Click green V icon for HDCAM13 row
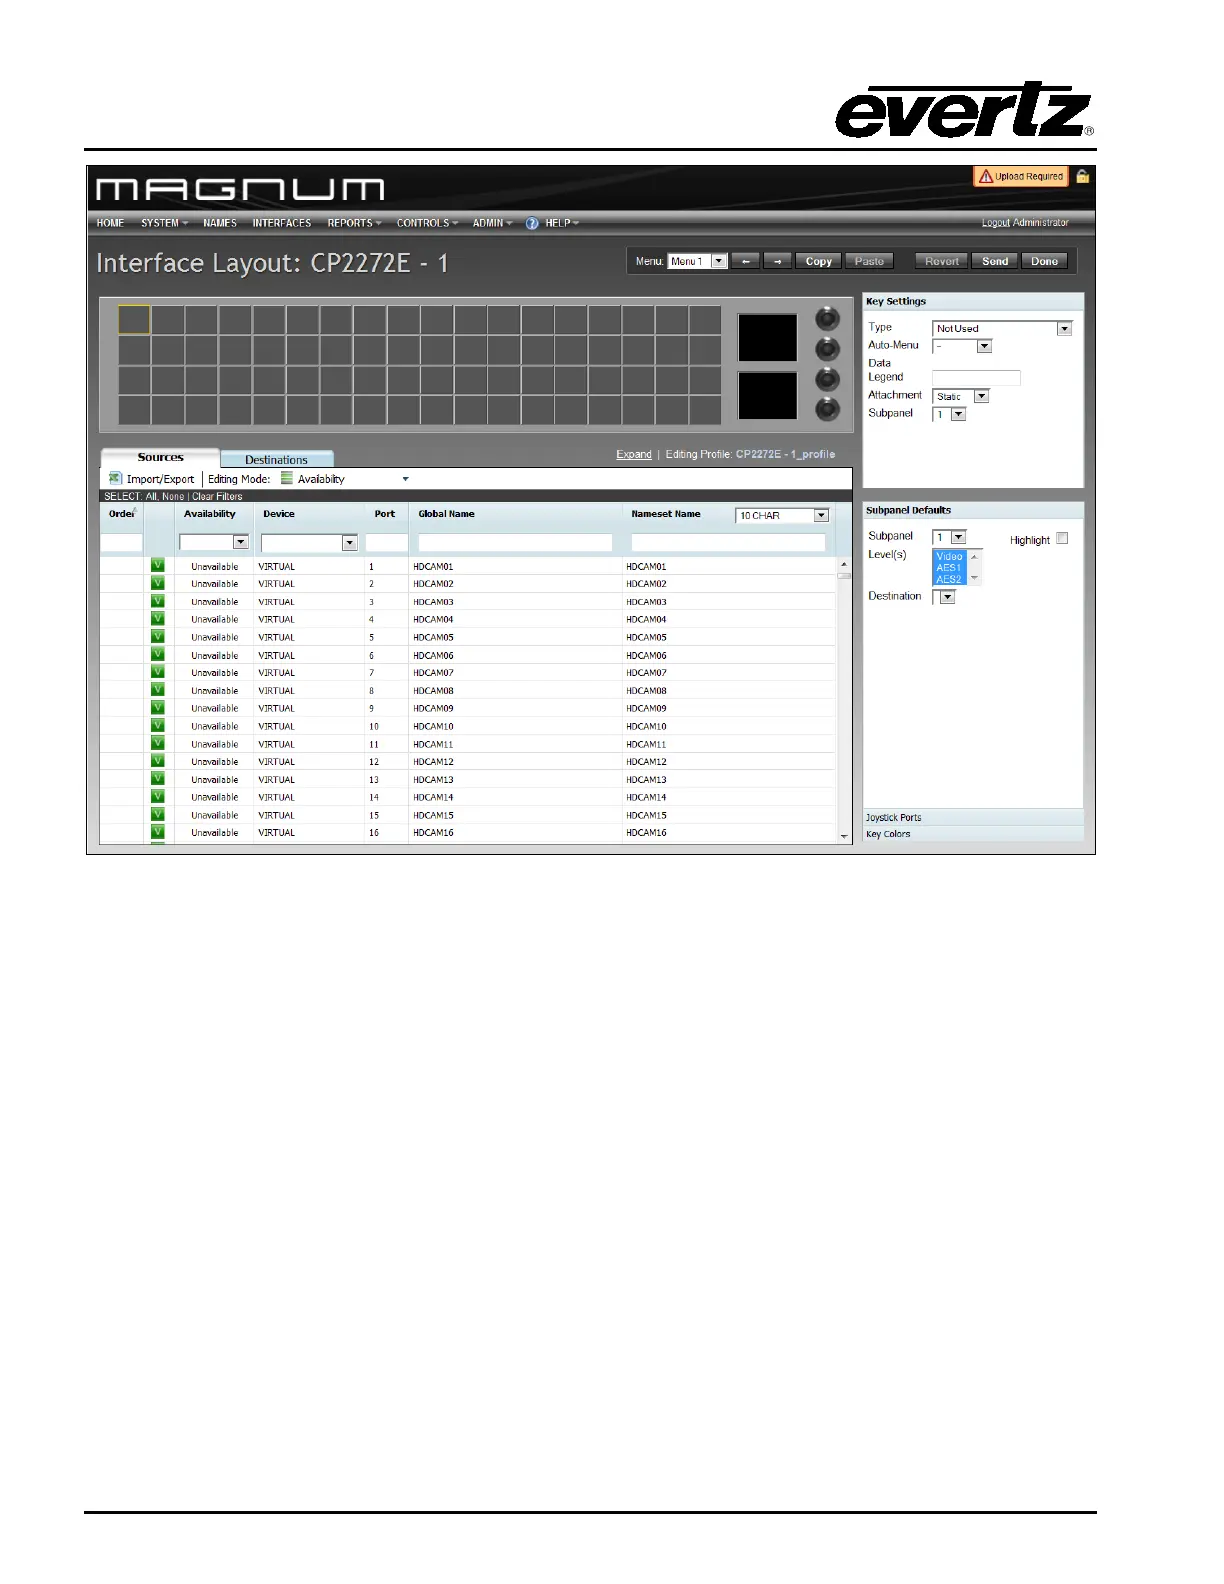 tap(158, 778)
